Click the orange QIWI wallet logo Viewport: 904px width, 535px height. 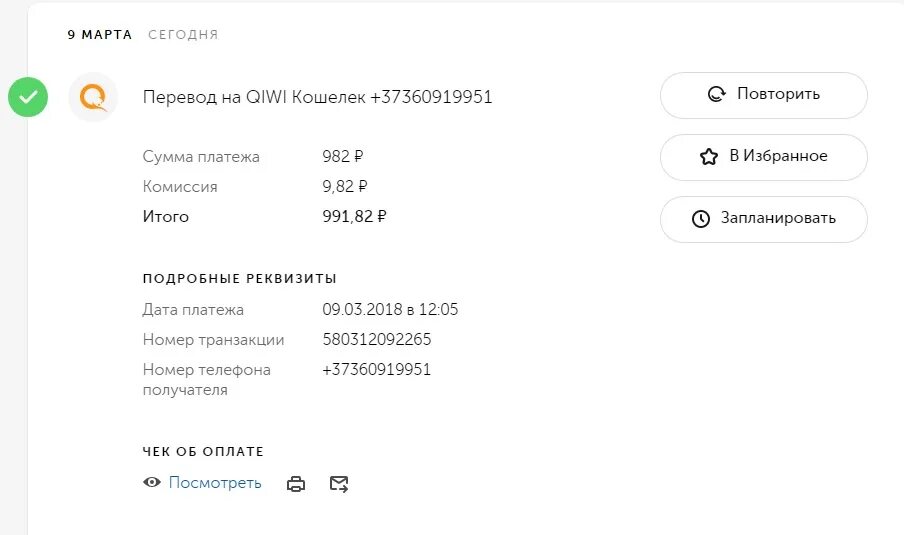pos(93,97)
